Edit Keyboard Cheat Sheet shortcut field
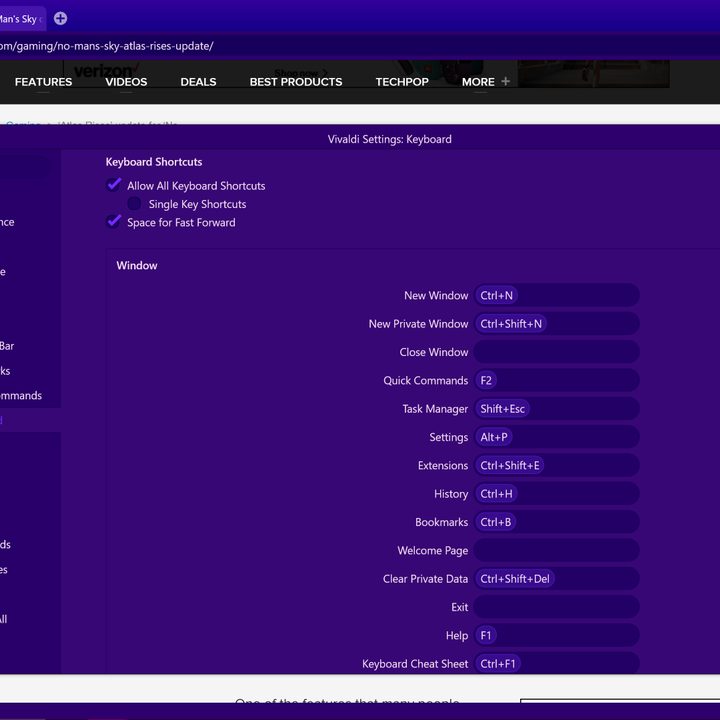This screenshot has width=720, height=720. [557, 664]
